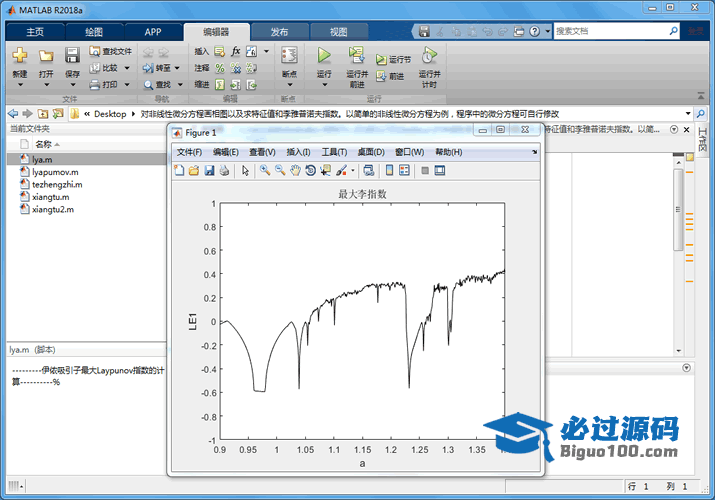The height and width of the screenshot is (500, 715).
Task: Select the Pan hand tool
Action: coord(295,170)
